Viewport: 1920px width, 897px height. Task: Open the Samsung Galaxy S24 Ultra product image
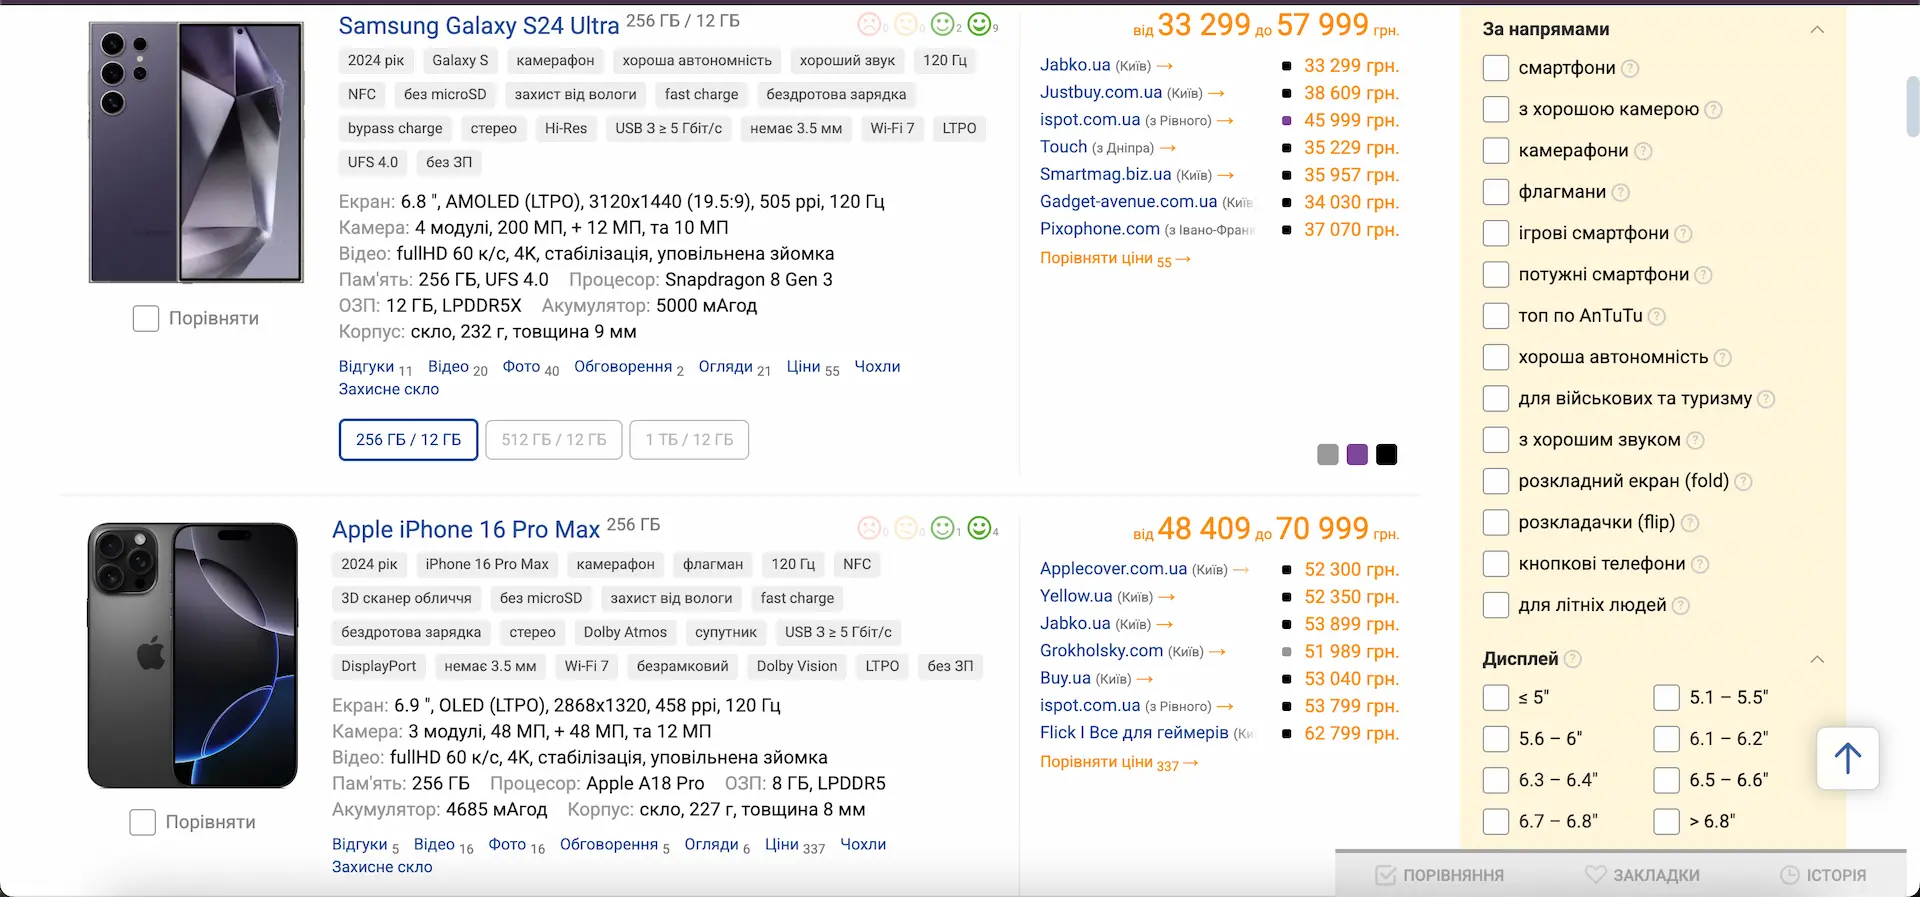[x=197, y=152]
